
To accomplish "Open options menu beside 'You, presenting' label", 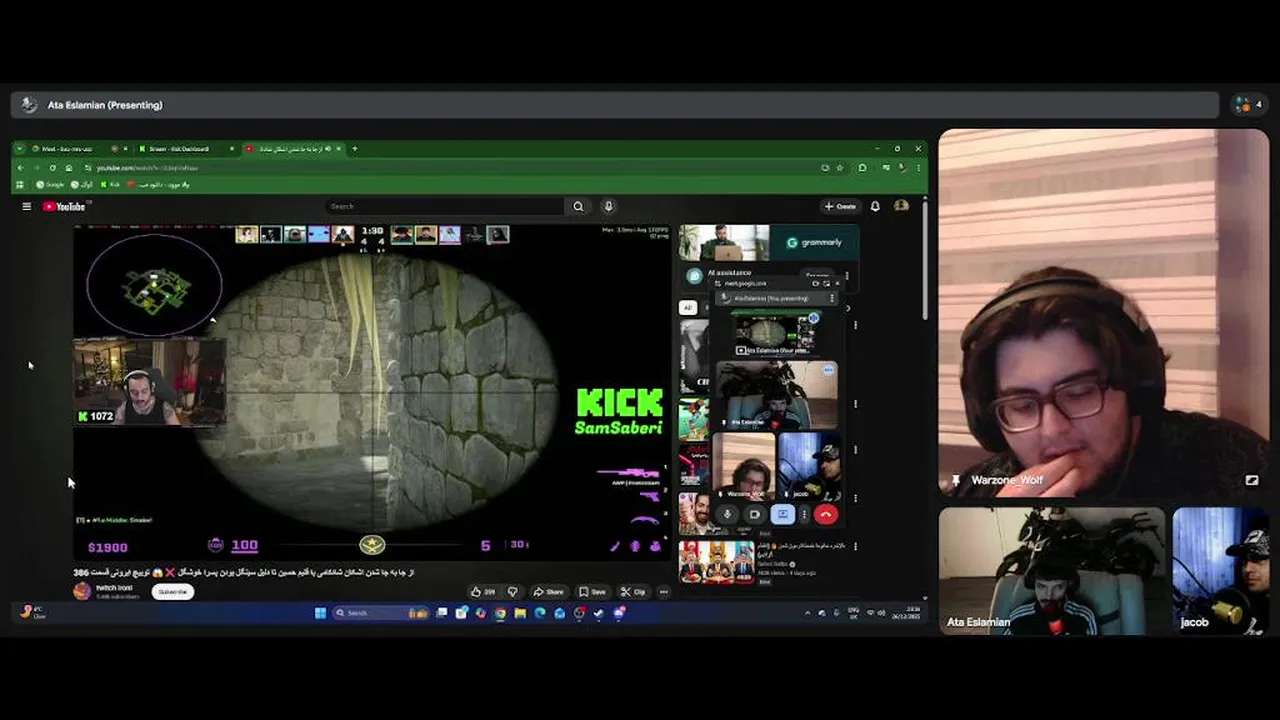I will 832,298.
